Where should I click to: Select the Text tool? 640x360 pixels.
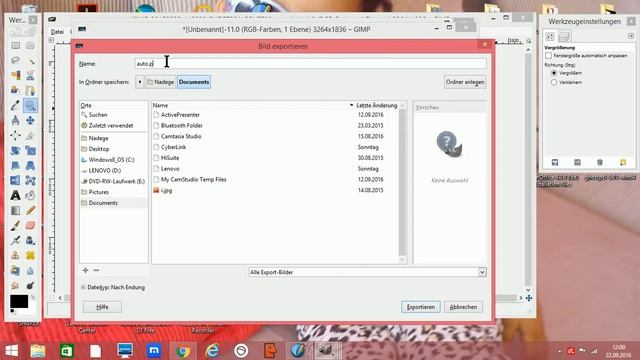pos(15,196)
